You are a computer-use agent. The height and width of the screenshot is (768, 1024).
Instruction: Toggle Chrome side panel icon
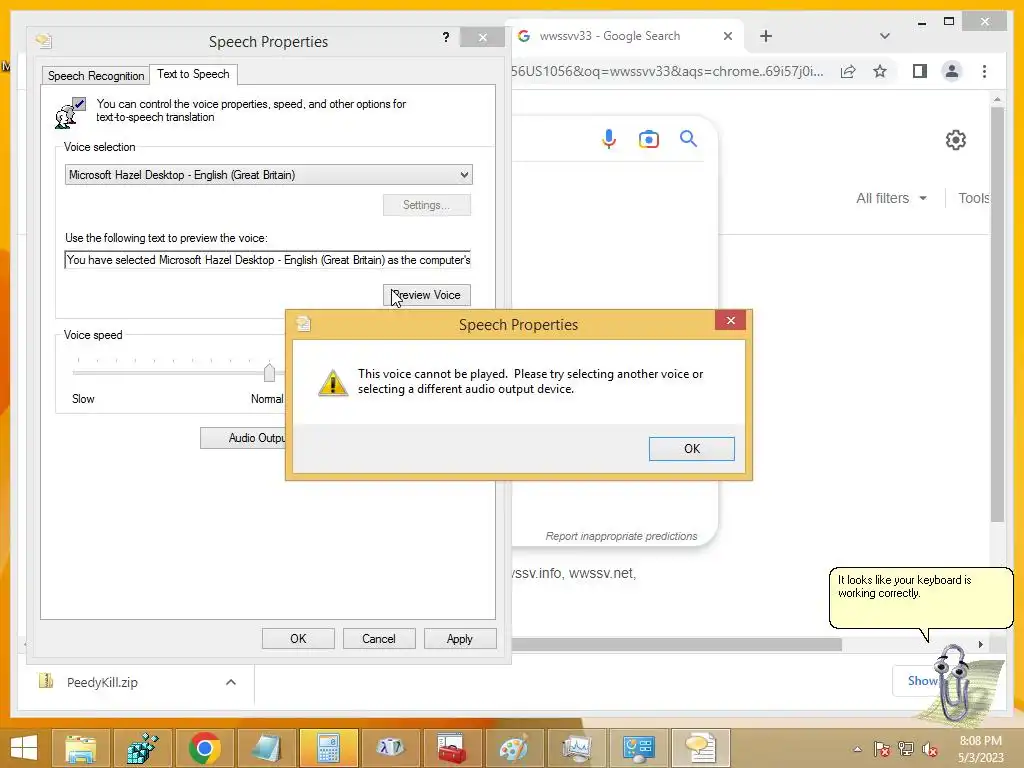click(x=920, y=71)
